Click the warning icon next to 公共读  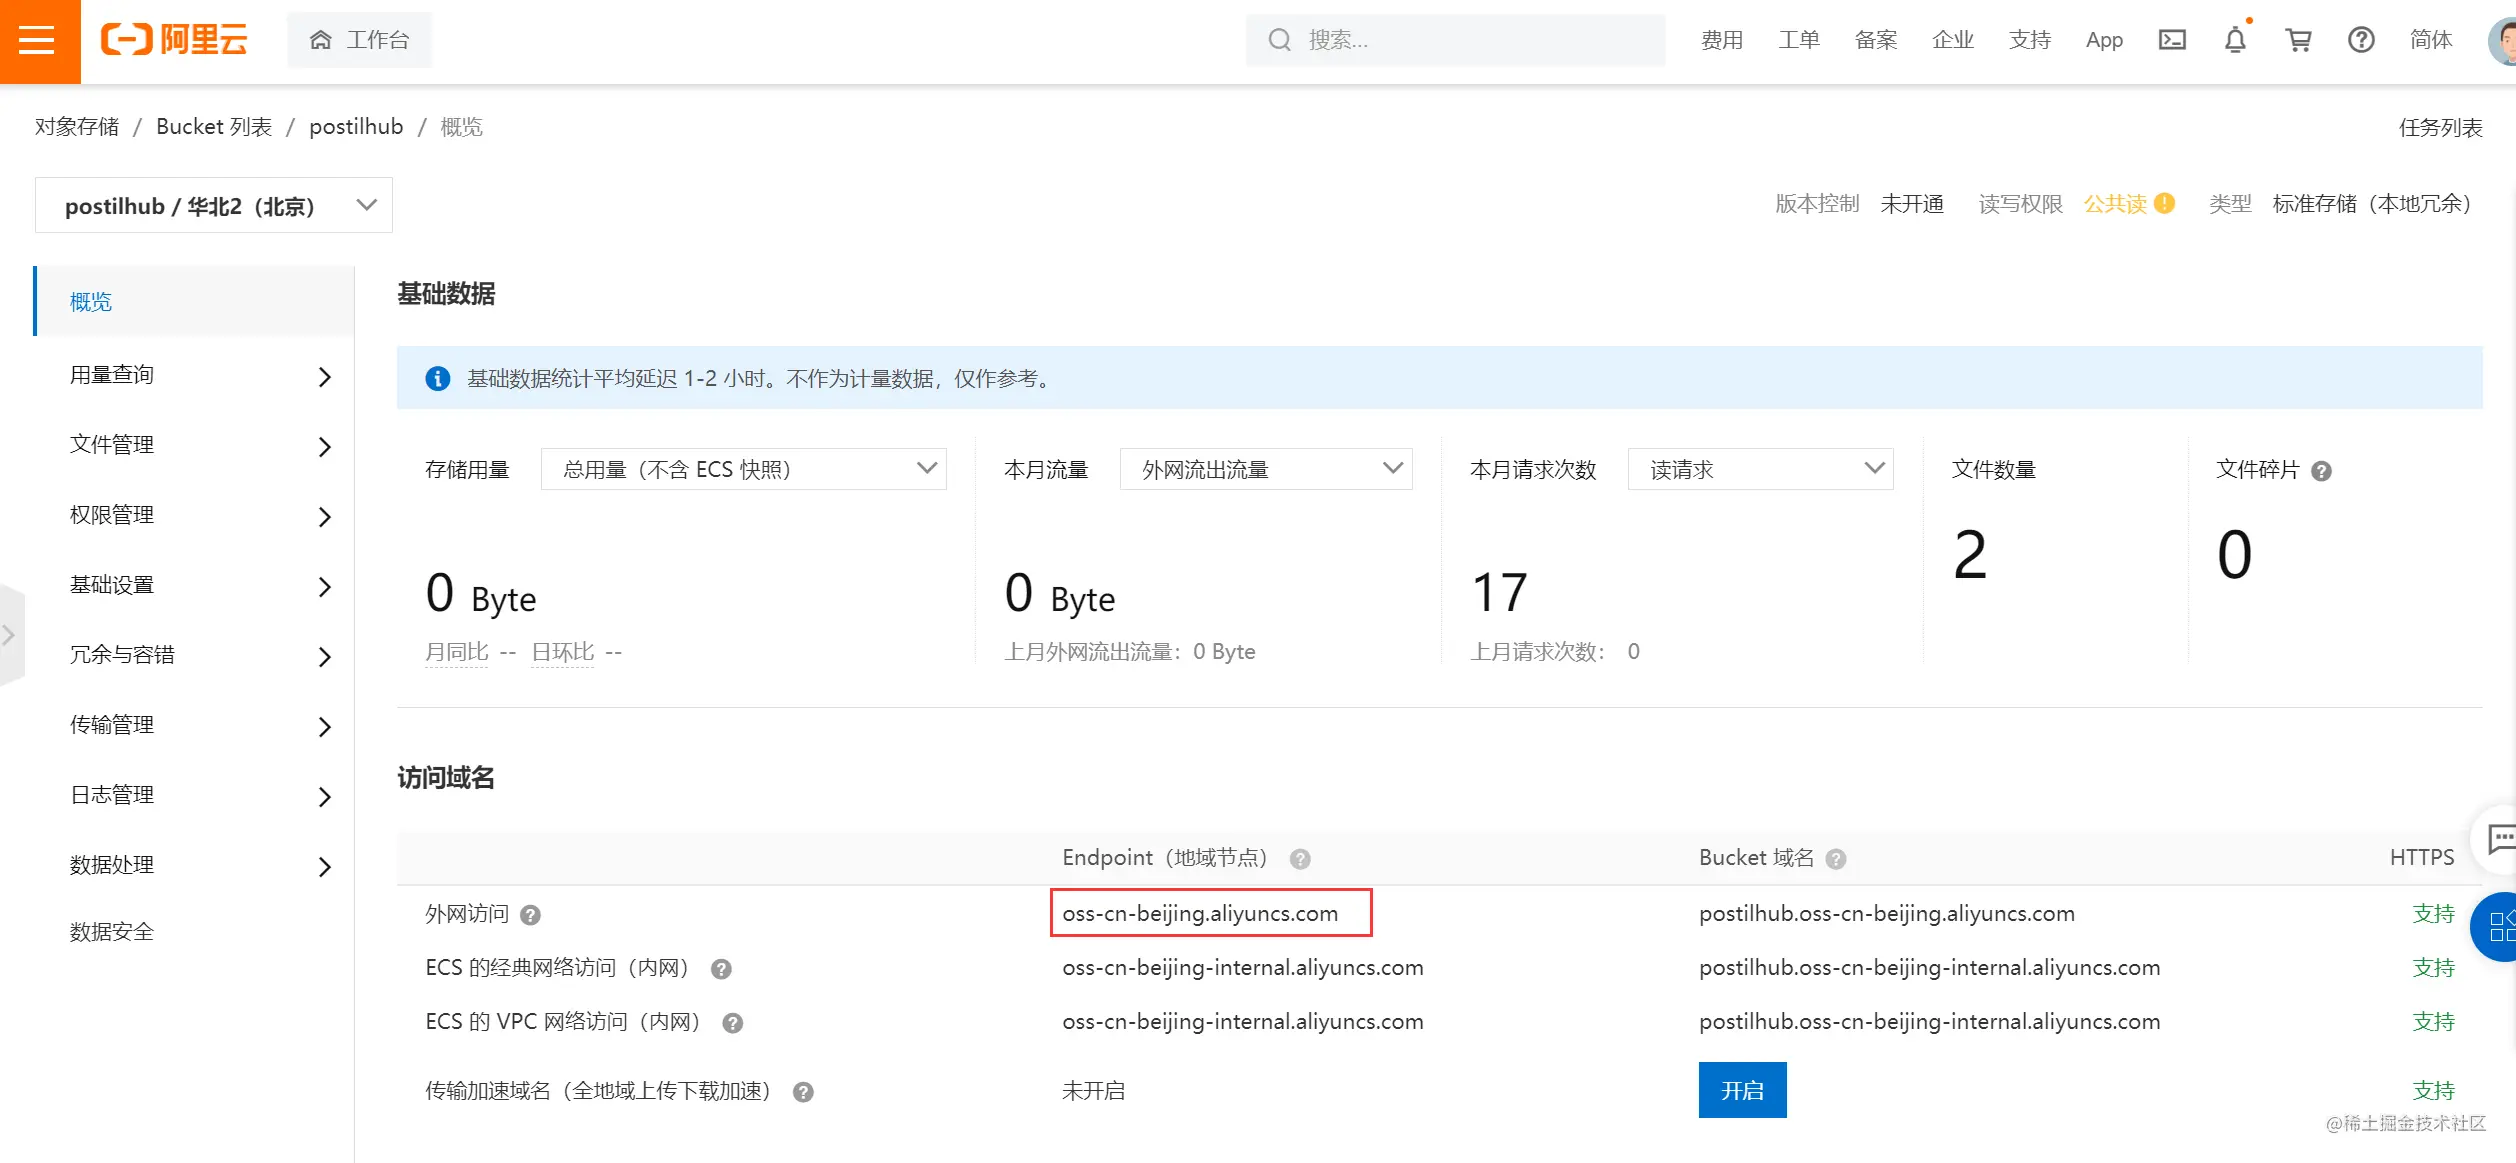tap(2165, 203)
